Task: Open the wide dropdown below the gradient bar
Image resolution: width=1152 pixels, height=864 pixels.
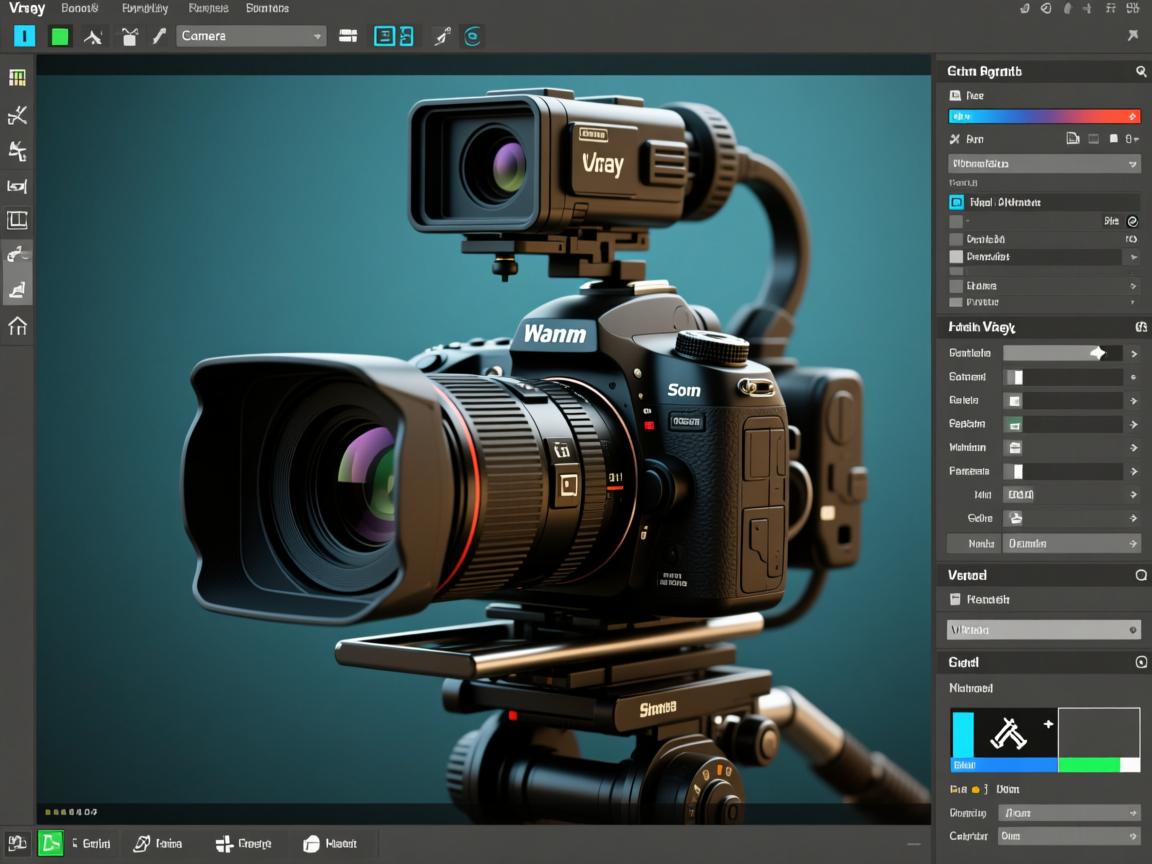Action: [x=1044, y=163]
